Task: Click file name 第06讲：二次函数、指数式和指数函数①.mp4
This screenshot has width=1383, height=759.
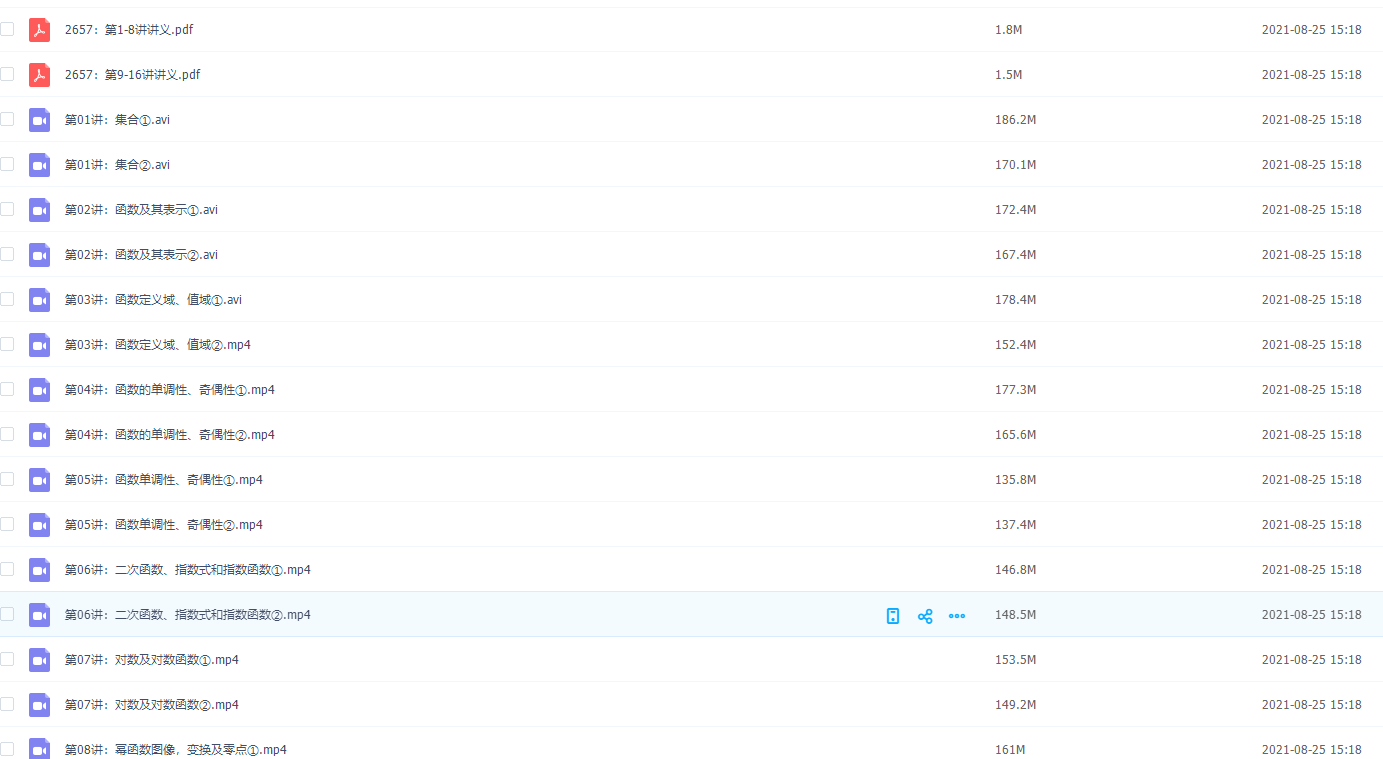Action: point(187,570)
